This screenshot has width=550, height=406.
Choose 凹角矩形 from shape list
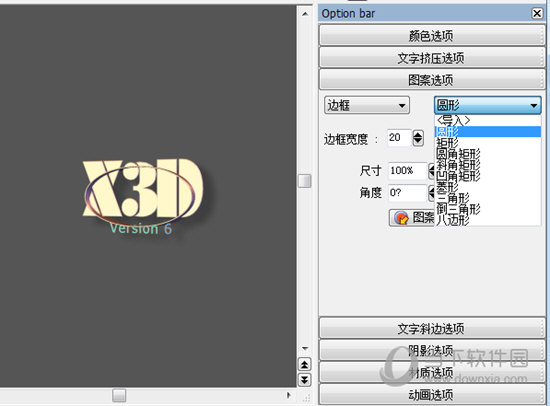tap(488, 175)
